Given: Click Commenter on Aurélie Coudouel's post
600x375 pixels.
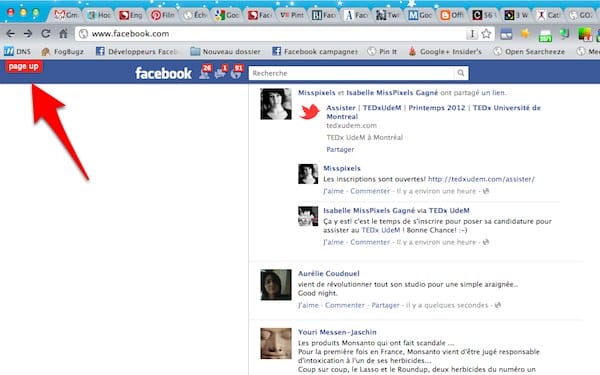Looking at the screenshot, I should pos(345,305).
